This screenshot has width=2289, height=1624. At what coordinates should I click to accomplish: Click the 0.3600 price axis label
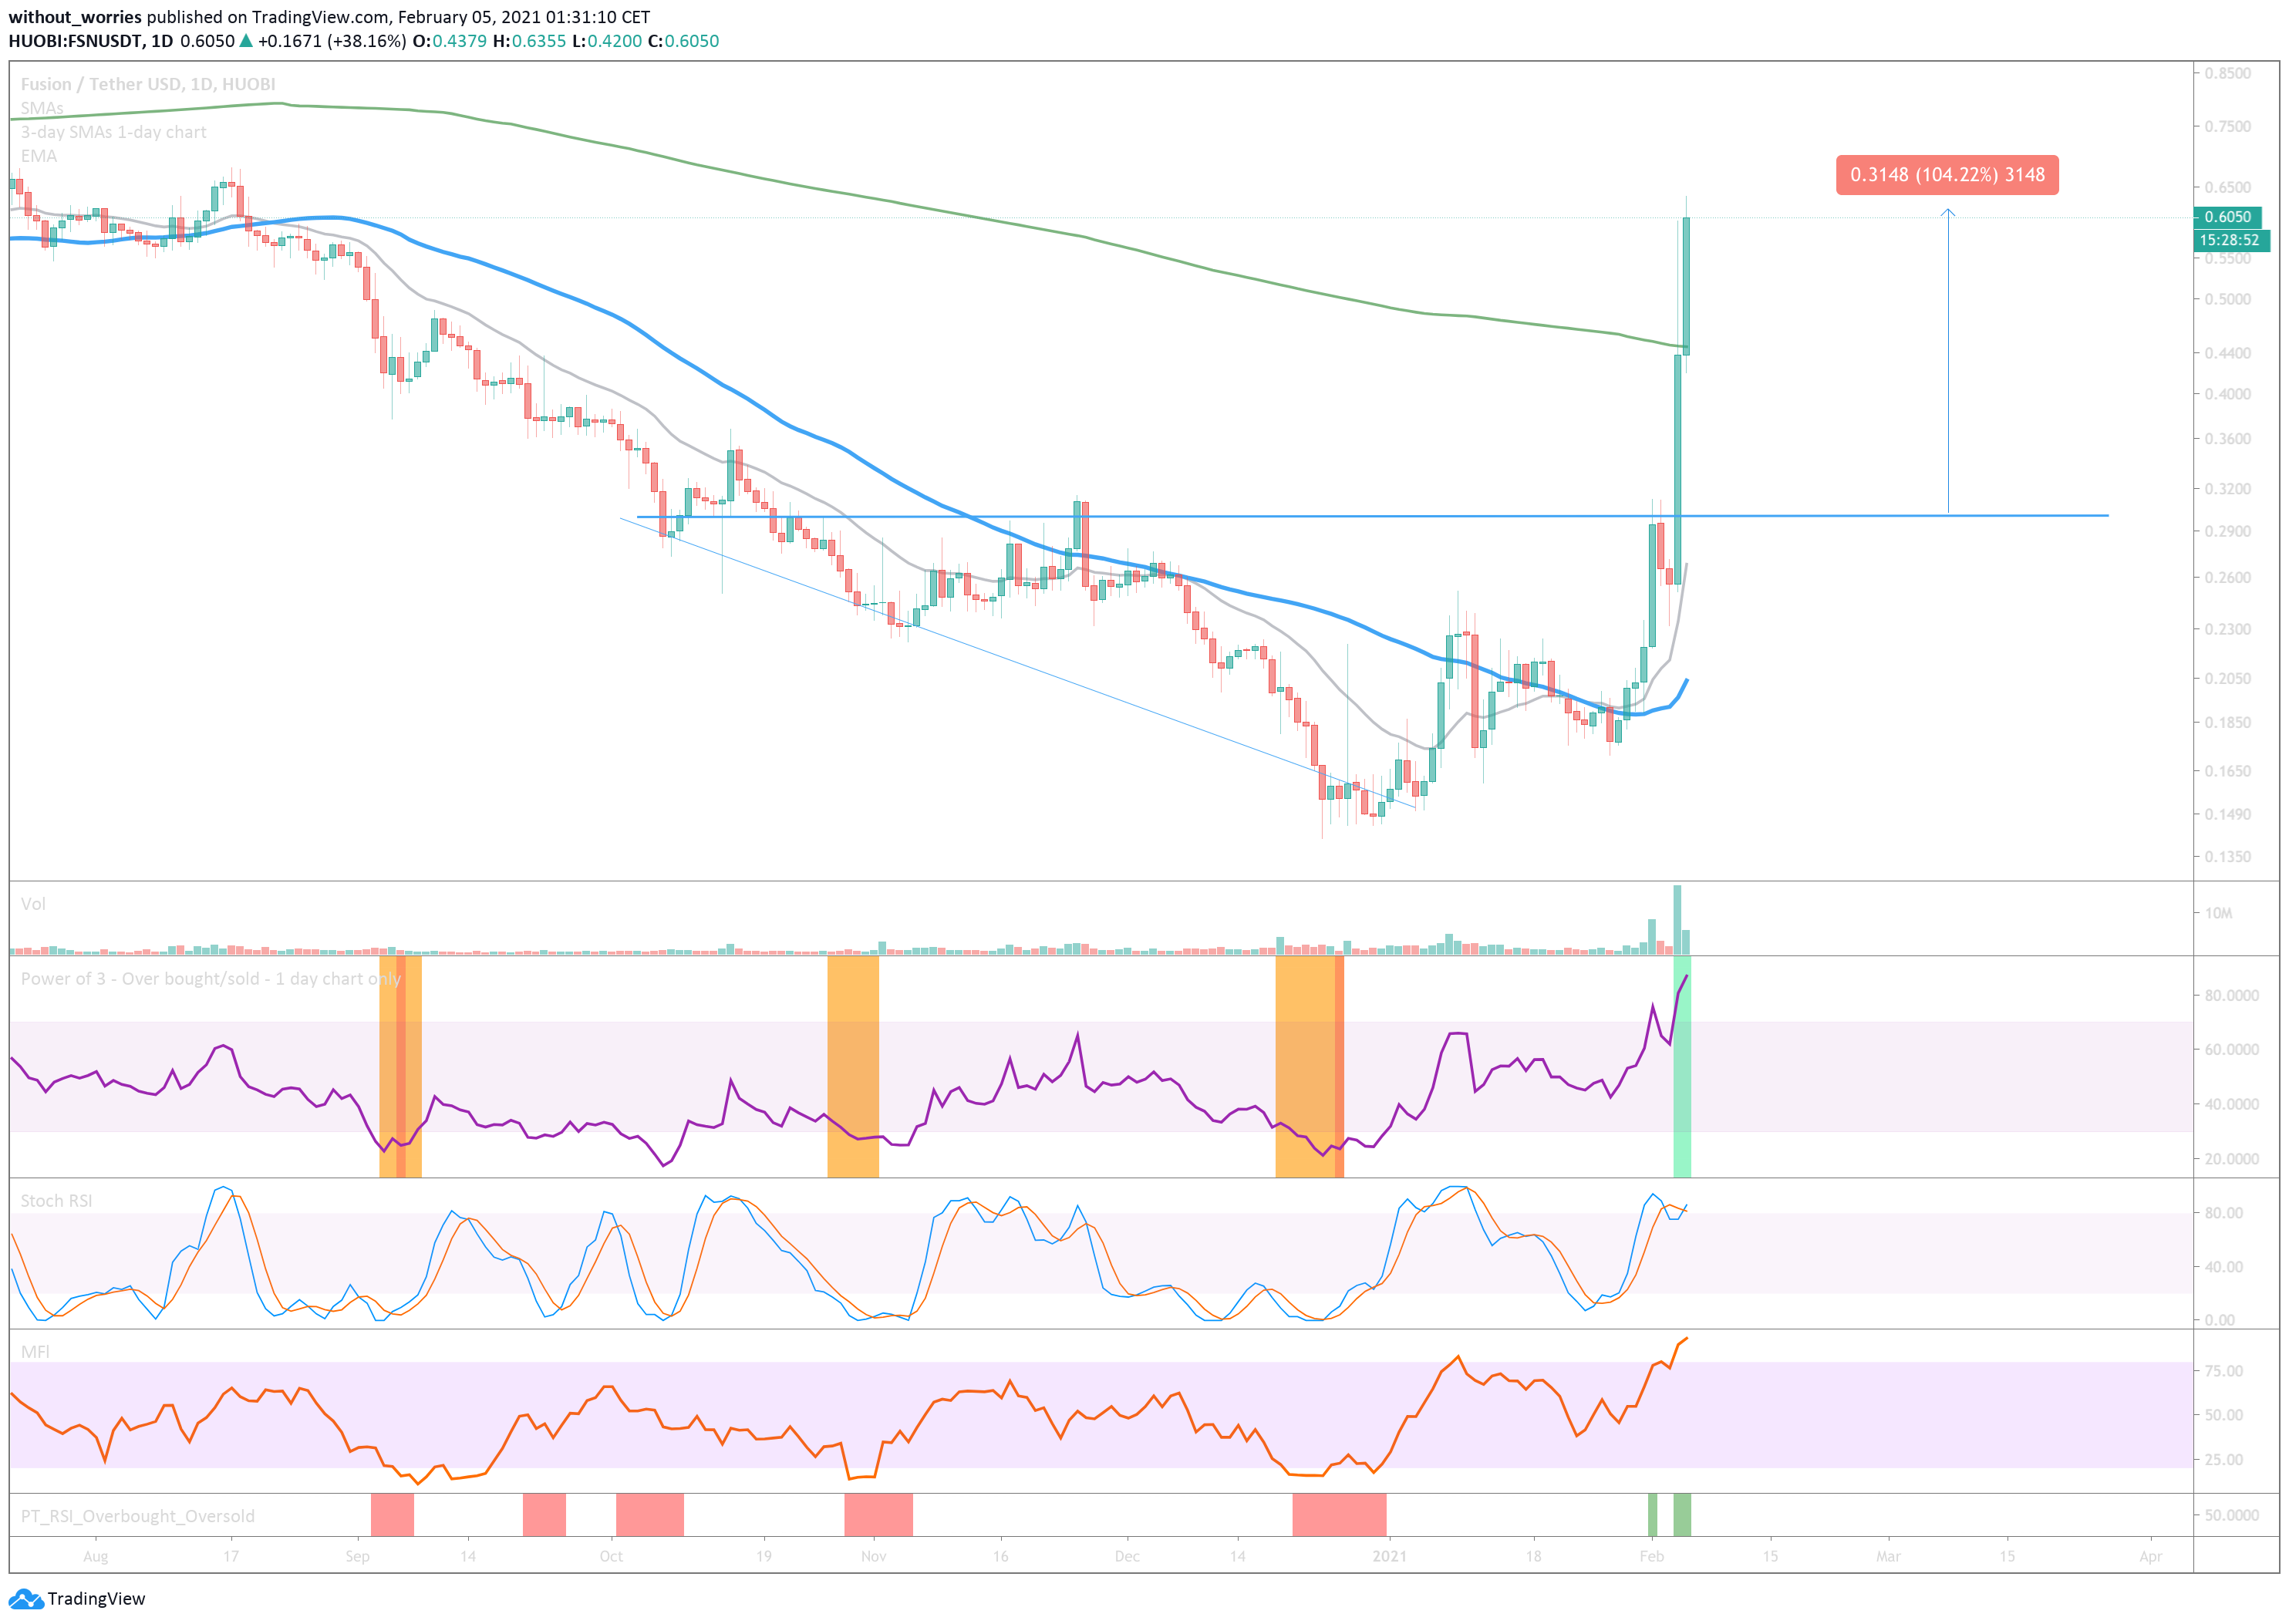point(2227,439)
